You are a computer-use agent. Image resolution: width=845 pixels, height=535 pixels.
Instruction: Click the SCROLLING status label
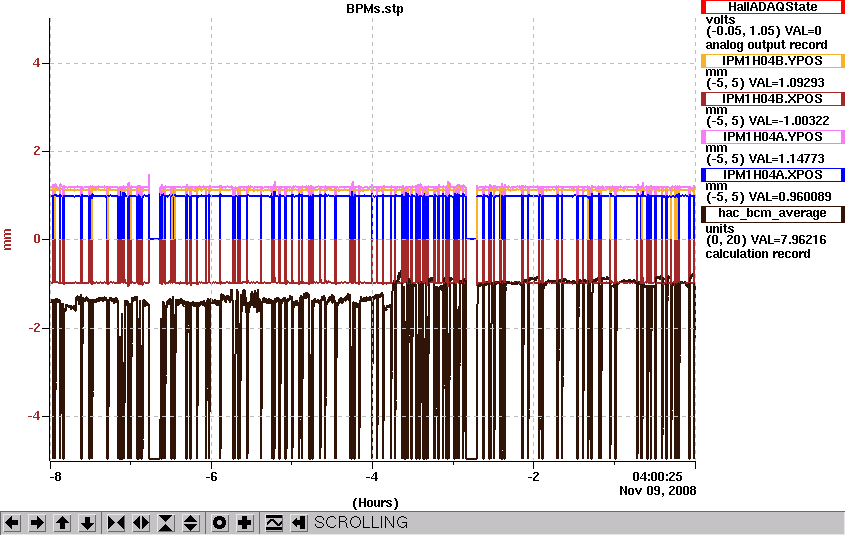(x=361, y=523)
